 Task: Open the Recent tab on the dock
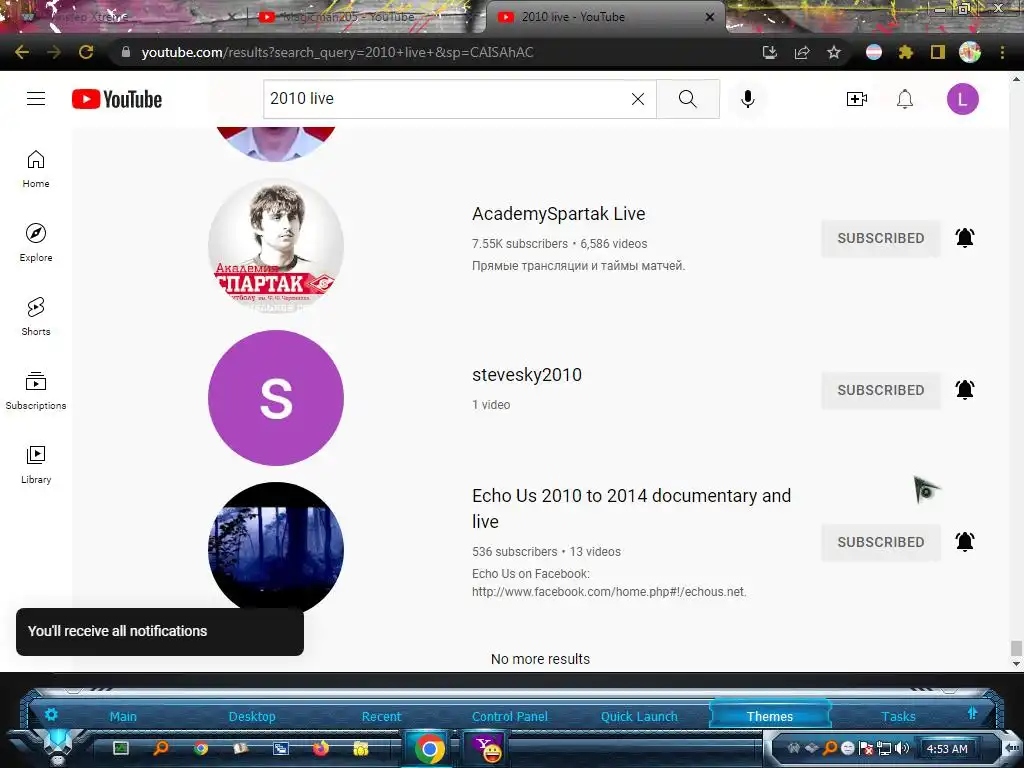(381, 716)
